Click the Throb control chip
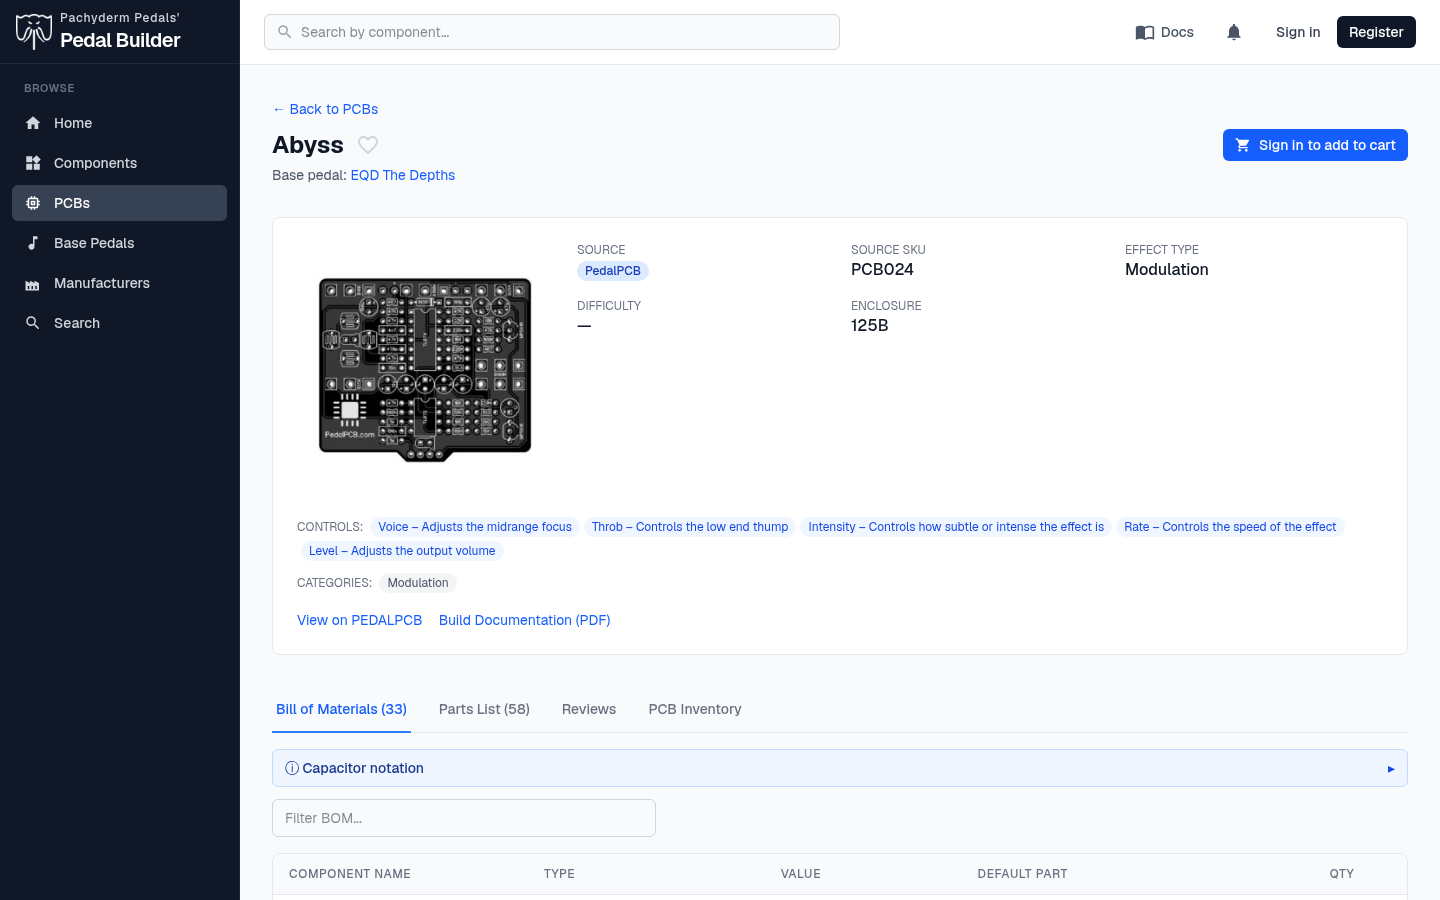 click(690, 527)
